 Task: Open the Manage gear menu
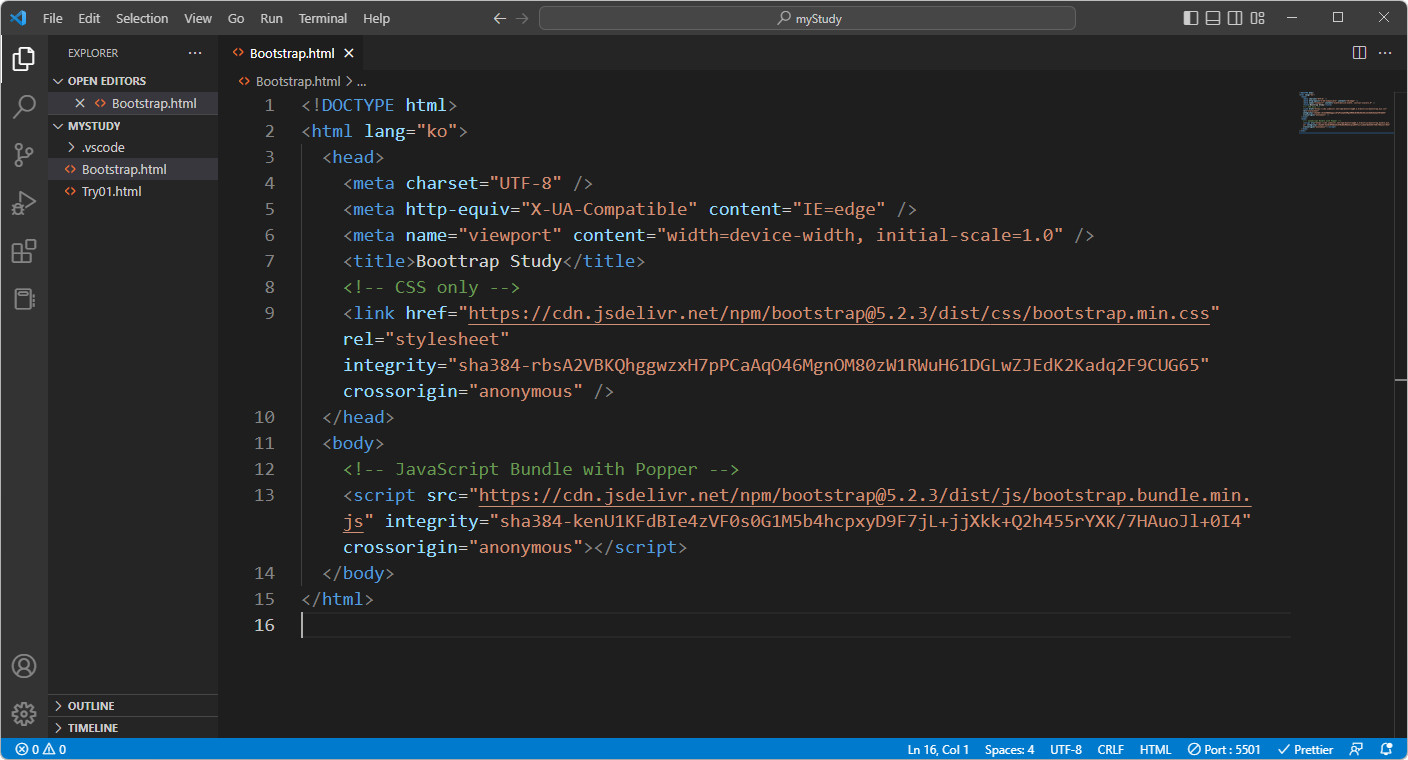[24, 714]
